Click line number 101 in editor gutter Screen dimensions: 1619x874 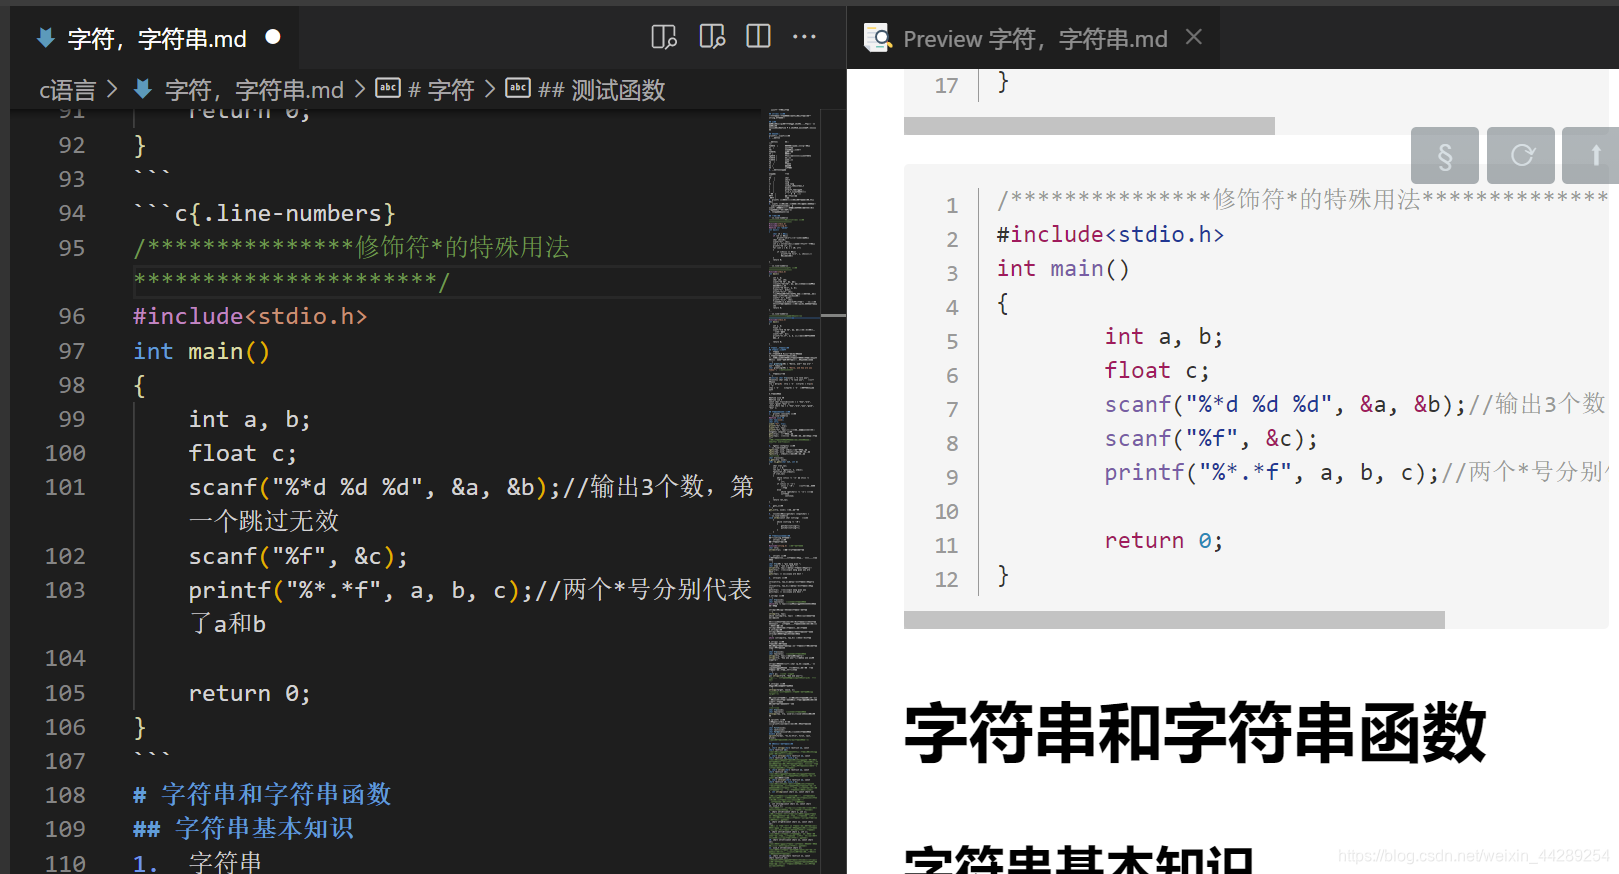[x=65, y=487]
